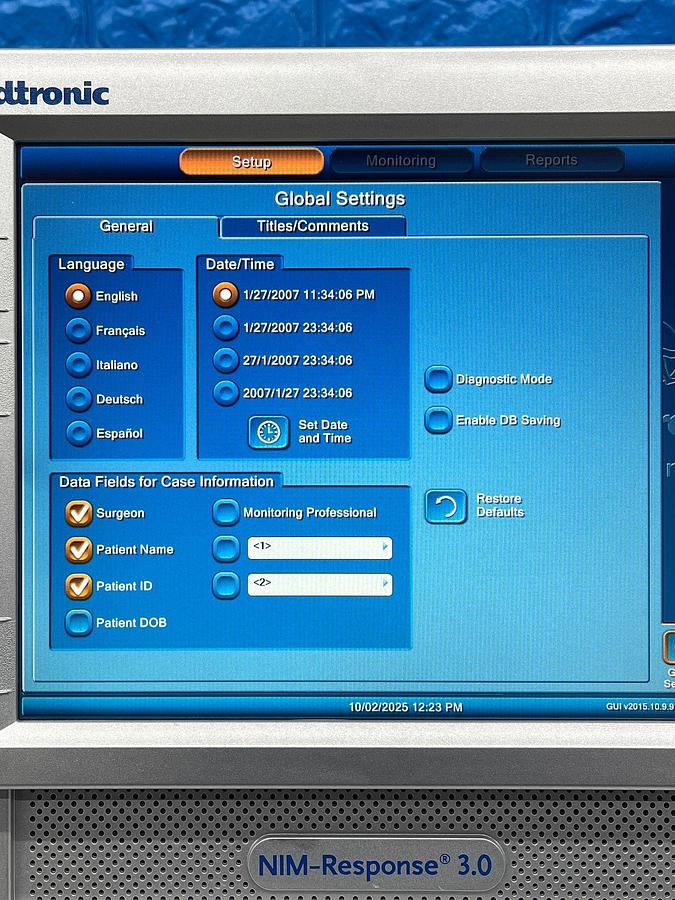
Task: Select Italiano language option
Action: 78,365
